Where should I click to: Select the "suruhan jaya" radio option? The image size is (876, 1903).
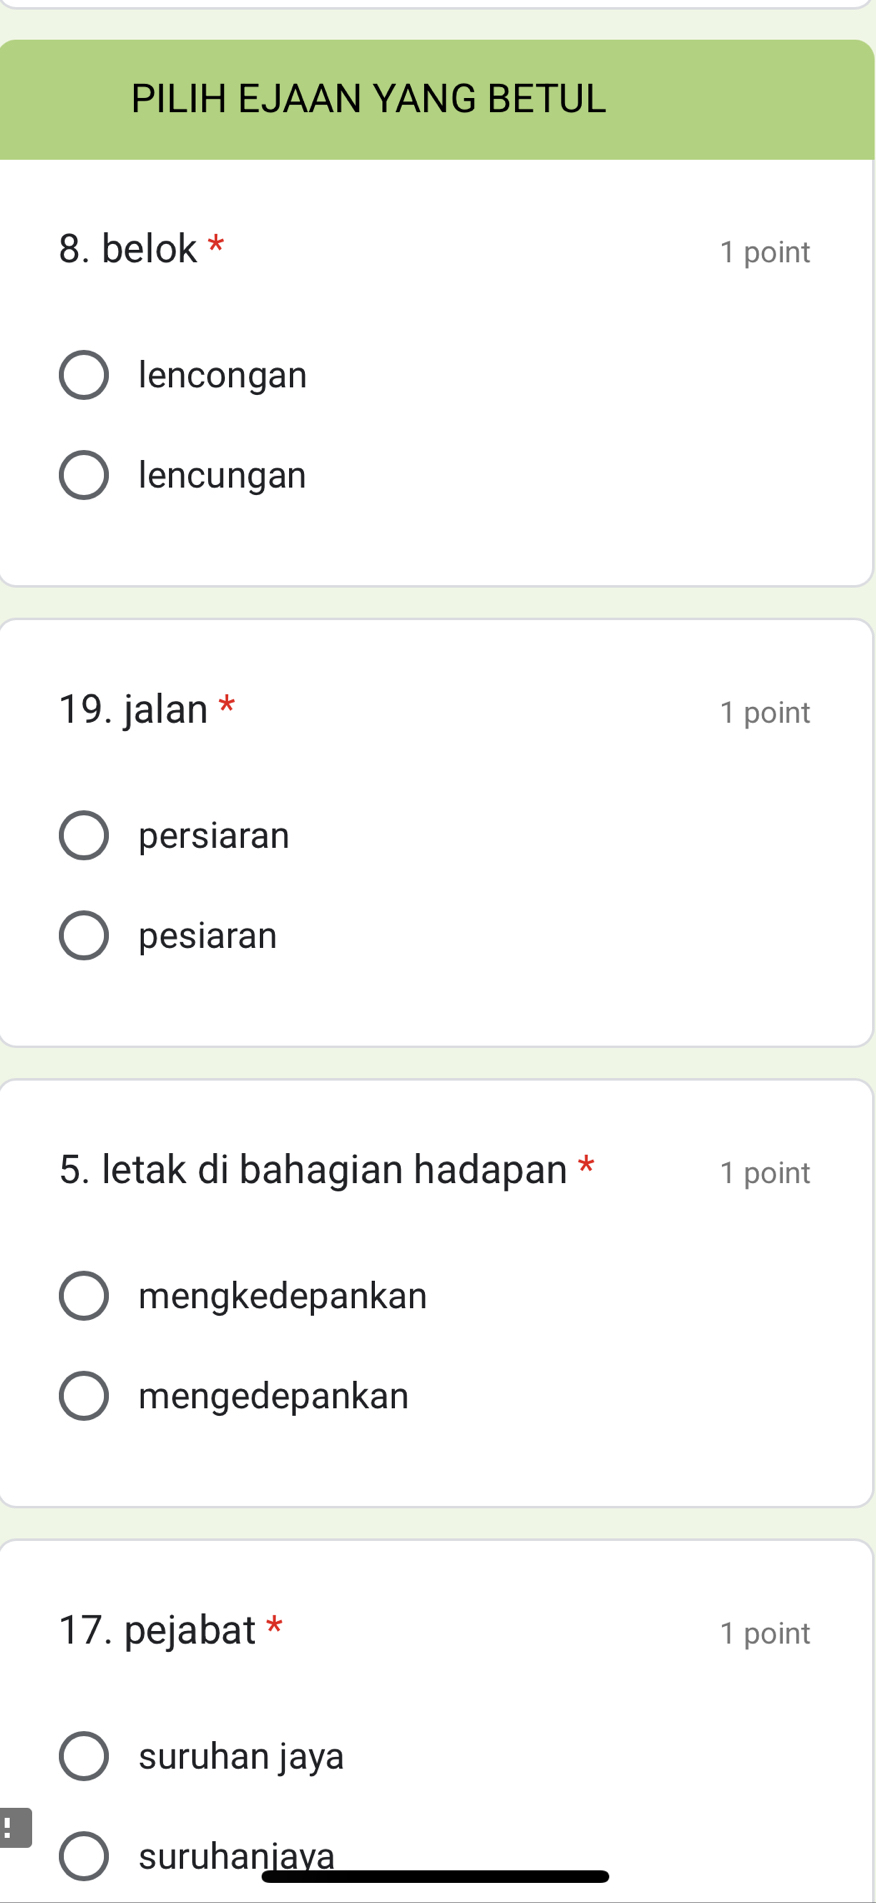tap(84, 1756)
